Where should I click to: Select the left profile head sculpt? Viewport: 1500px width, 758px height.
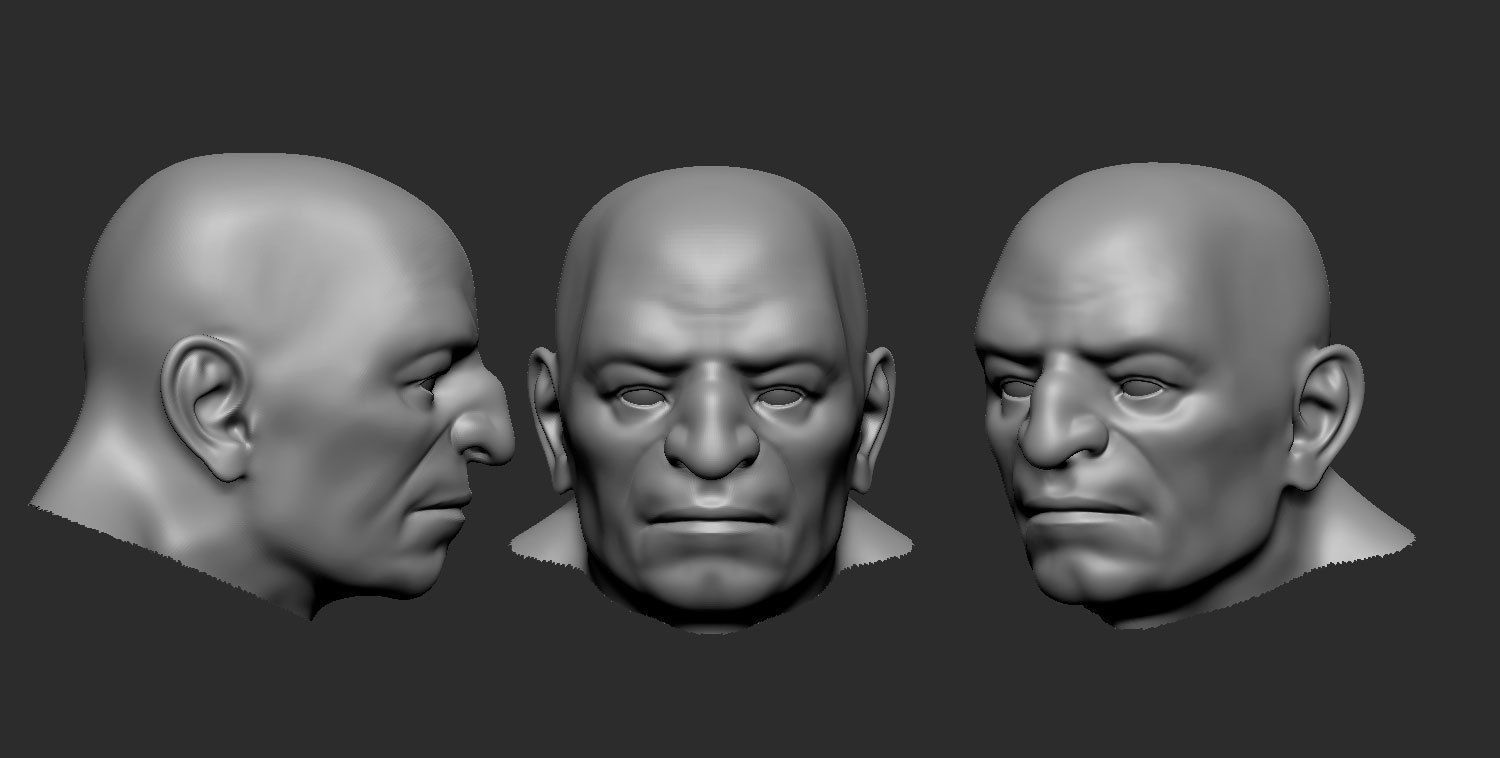point(272,386)
